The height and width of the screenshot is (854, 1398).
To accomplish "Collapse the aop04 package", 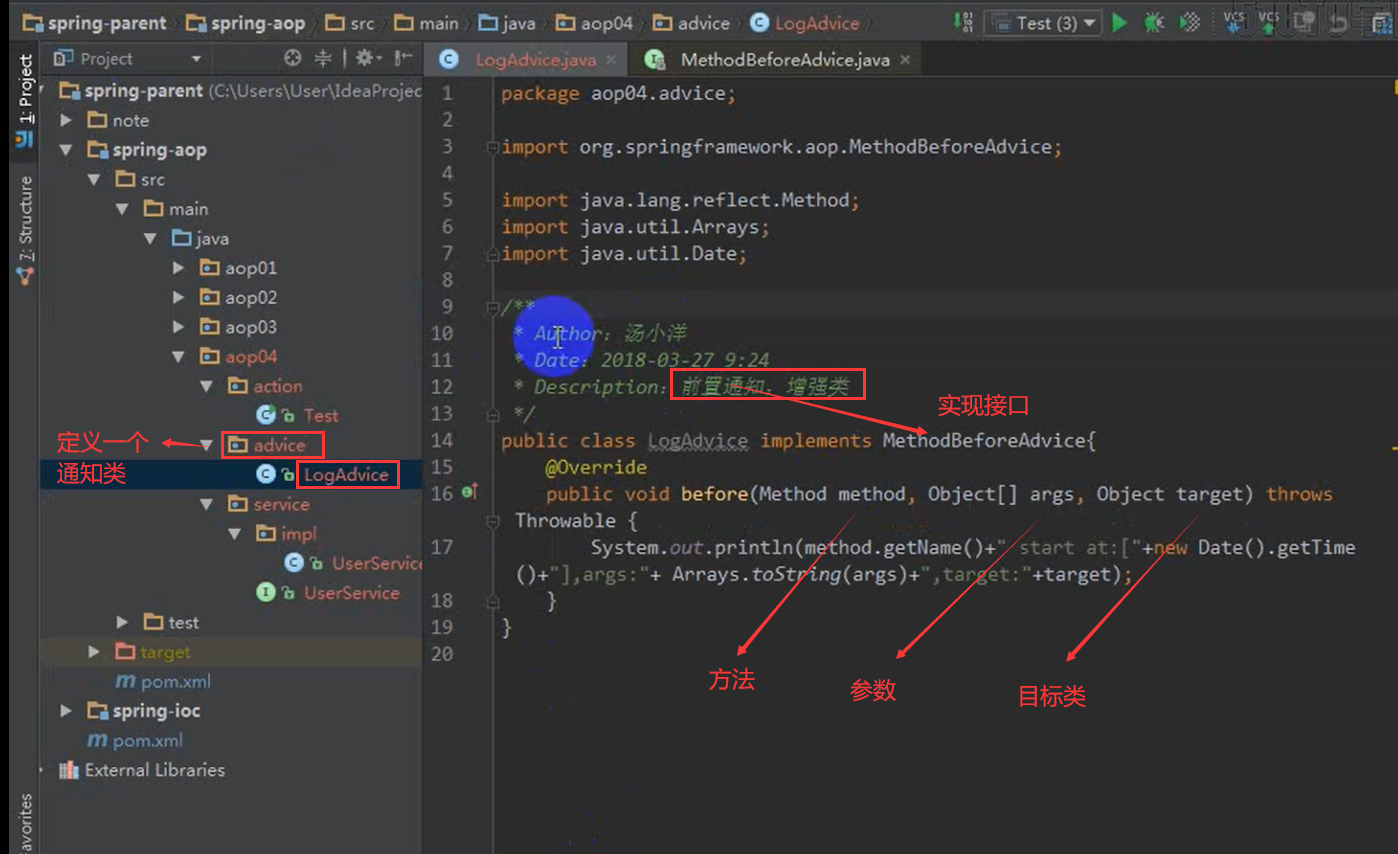I will [179, 357].
